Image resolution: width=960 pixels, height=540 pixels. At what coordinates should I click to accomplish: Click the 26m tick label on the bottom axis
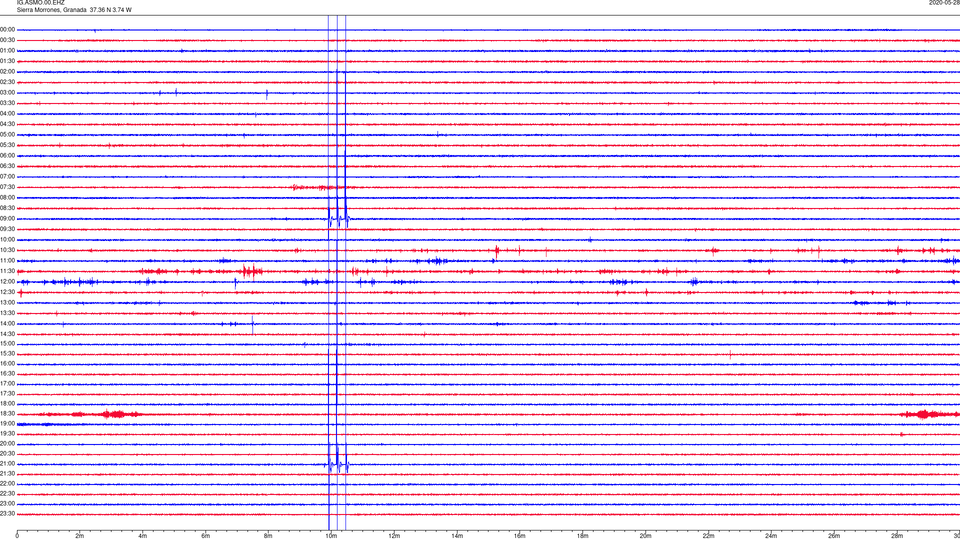[x=834, y=536]
